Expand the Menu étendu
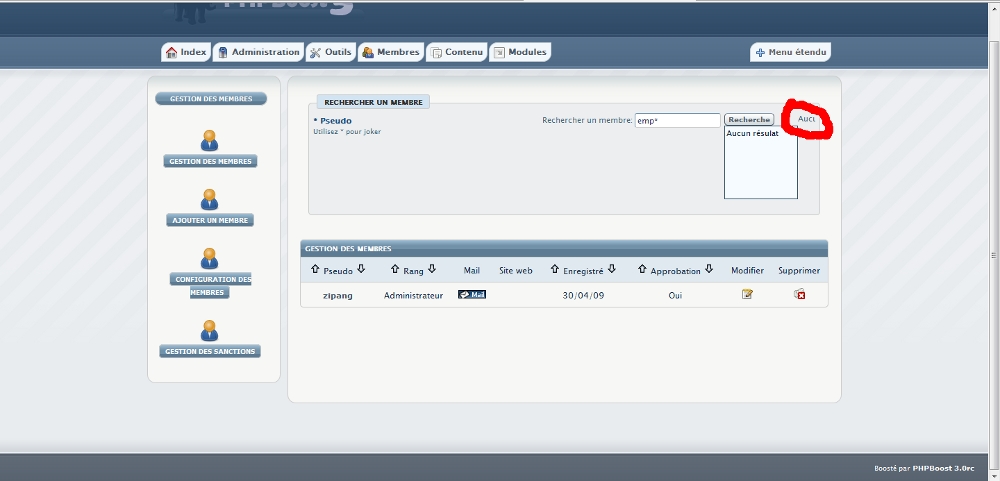1000x481 pixels. [x=790, y=52]
